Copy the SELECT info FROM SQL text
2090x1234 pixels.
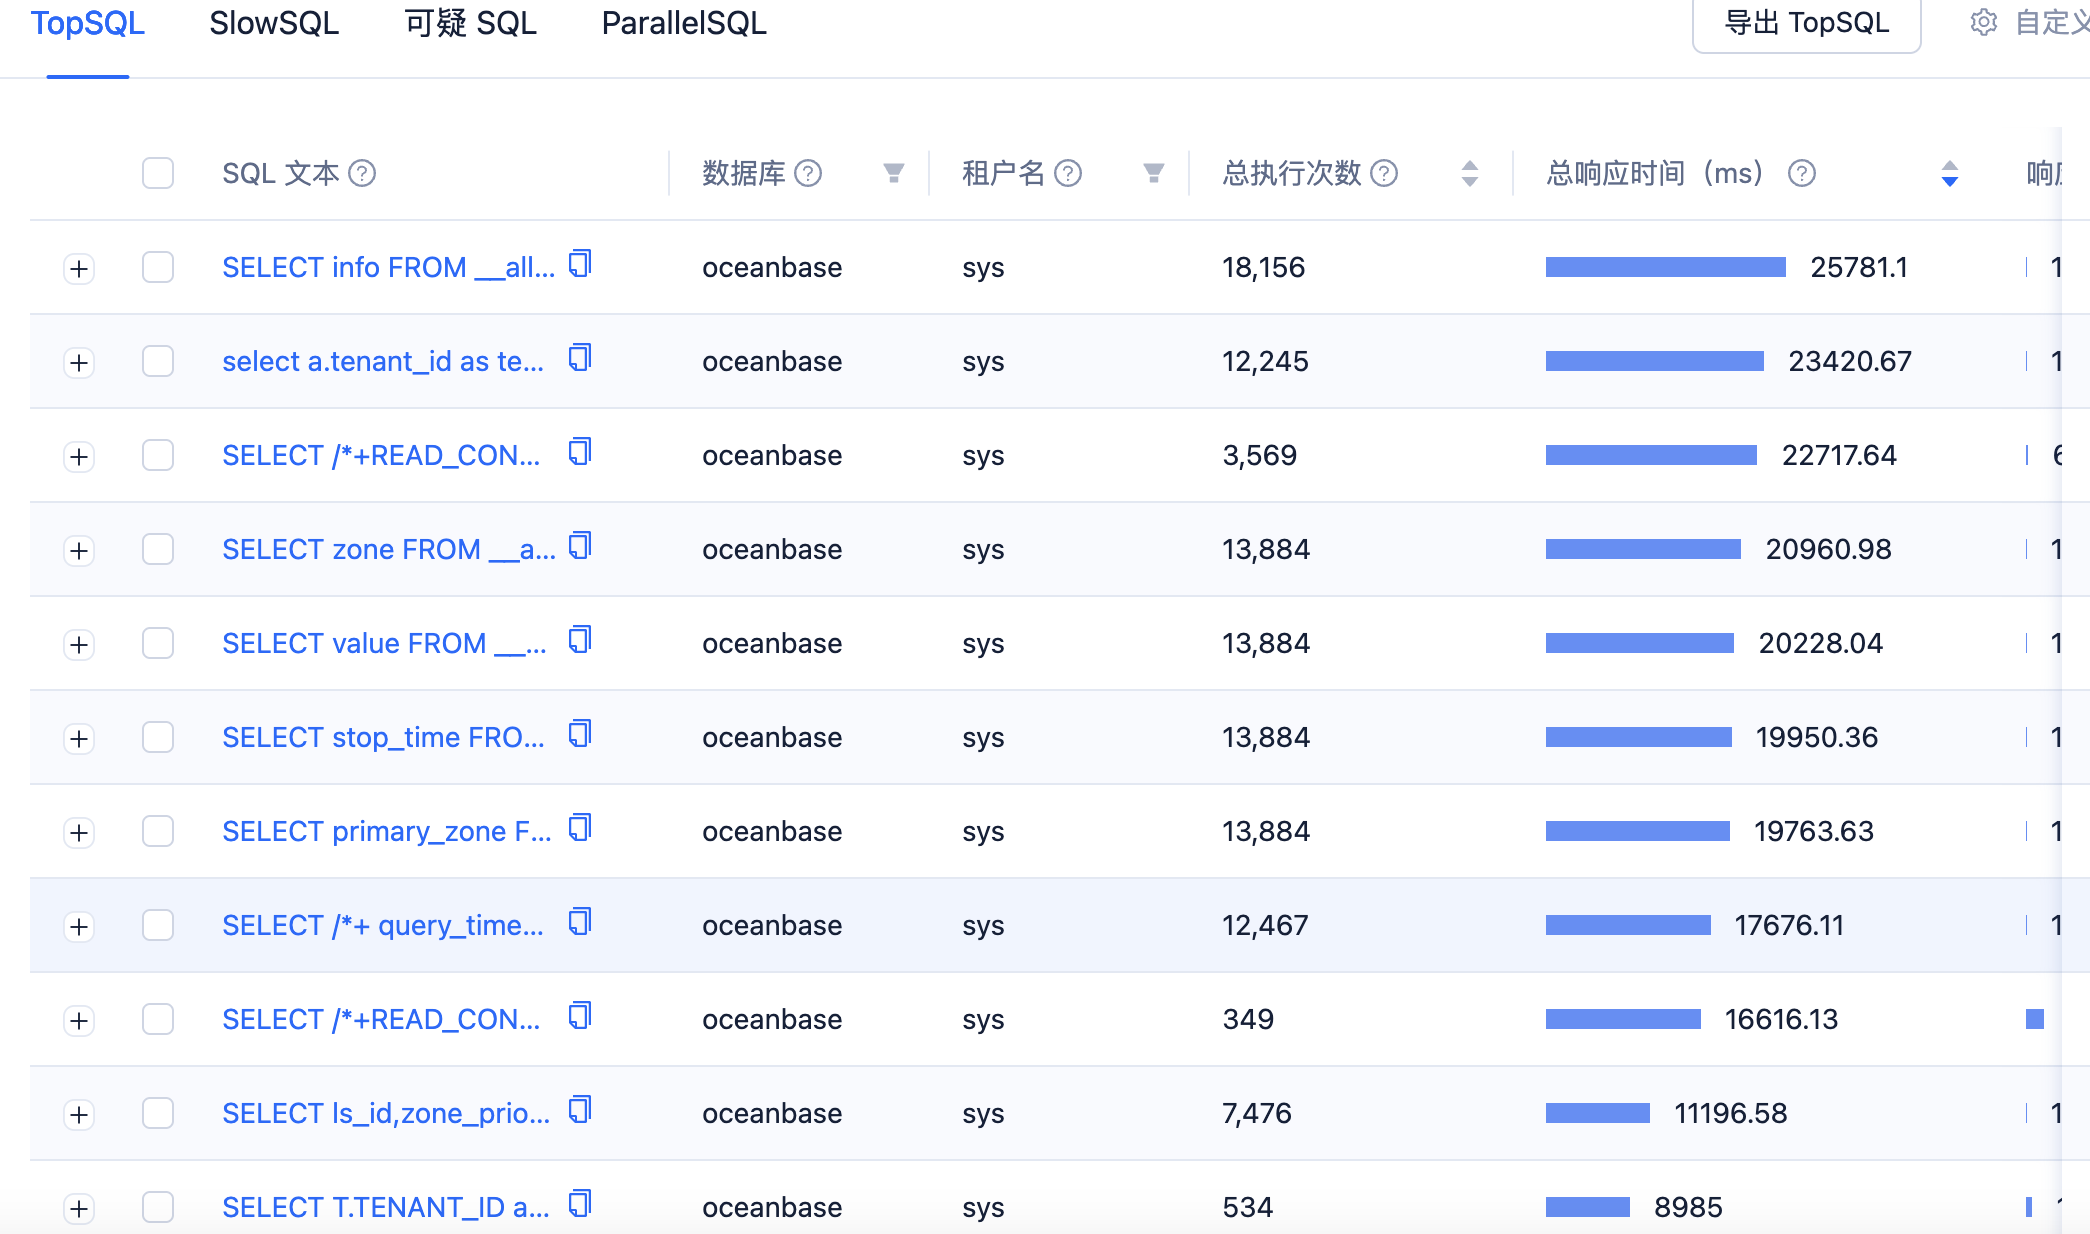pos(580,264)
